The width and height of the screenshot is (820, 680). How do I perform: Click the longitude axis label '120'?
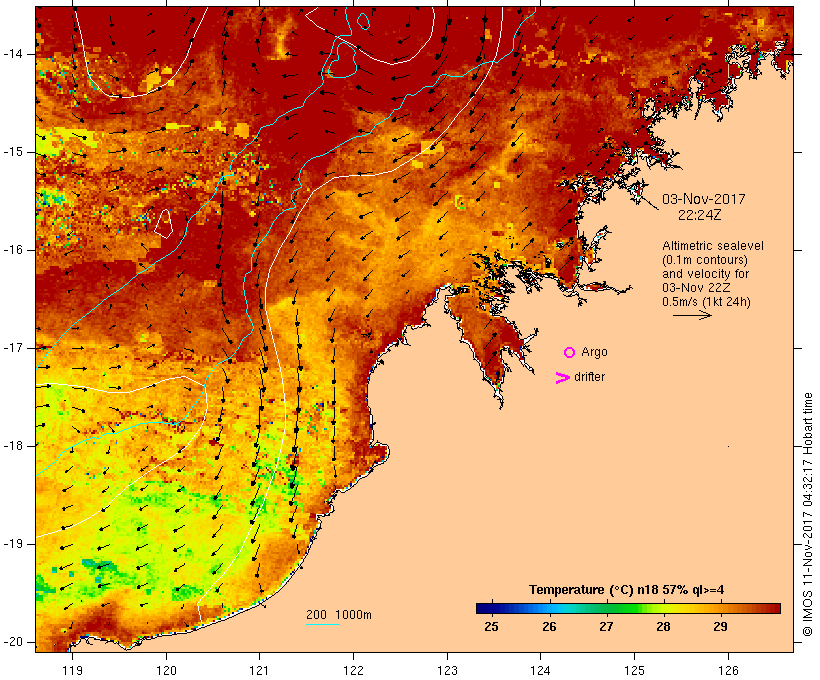(x=166, y=670)
